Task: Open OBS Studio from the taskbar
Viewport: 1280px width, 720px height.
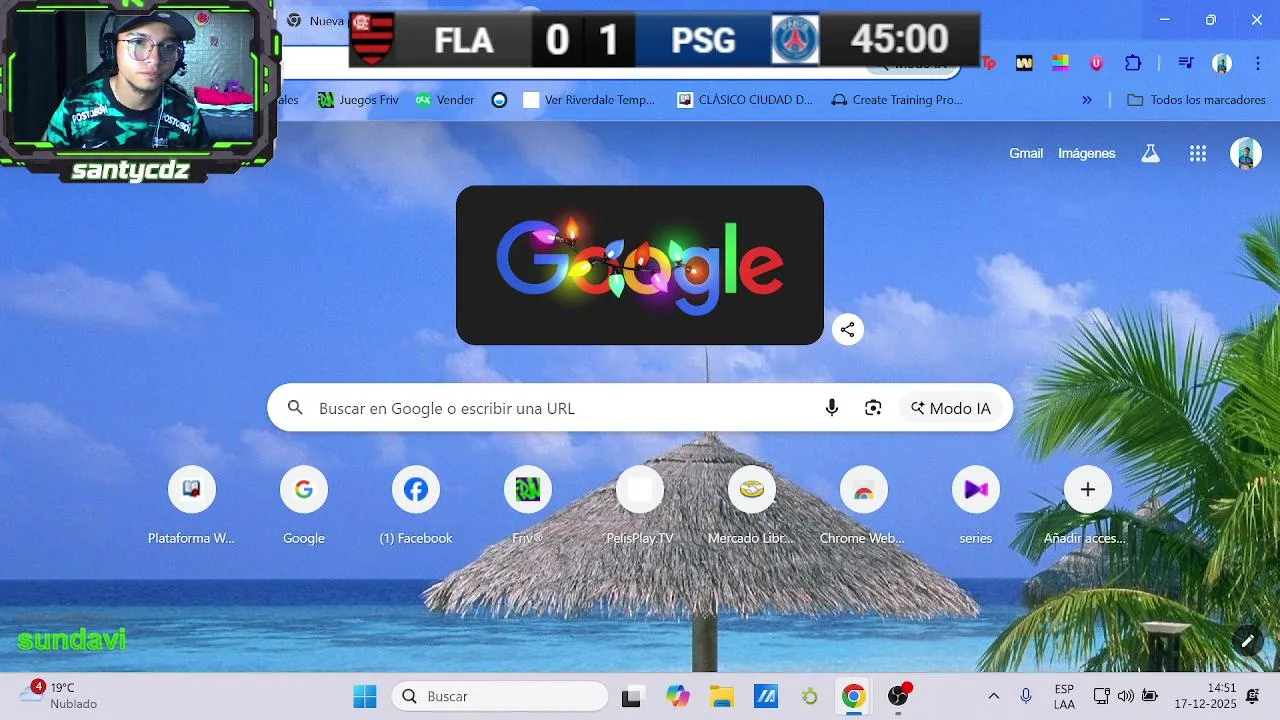Action: [x=898, y=697]
